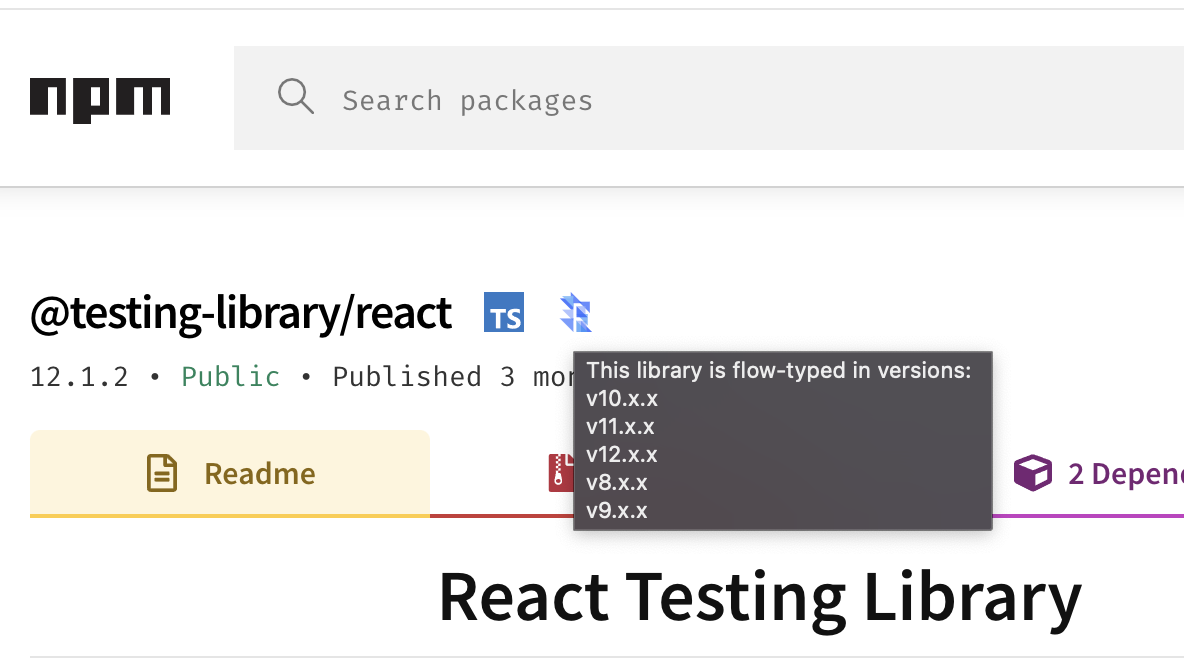
Task: Focus the Search packages field
Action: click(x=708, y=98)
